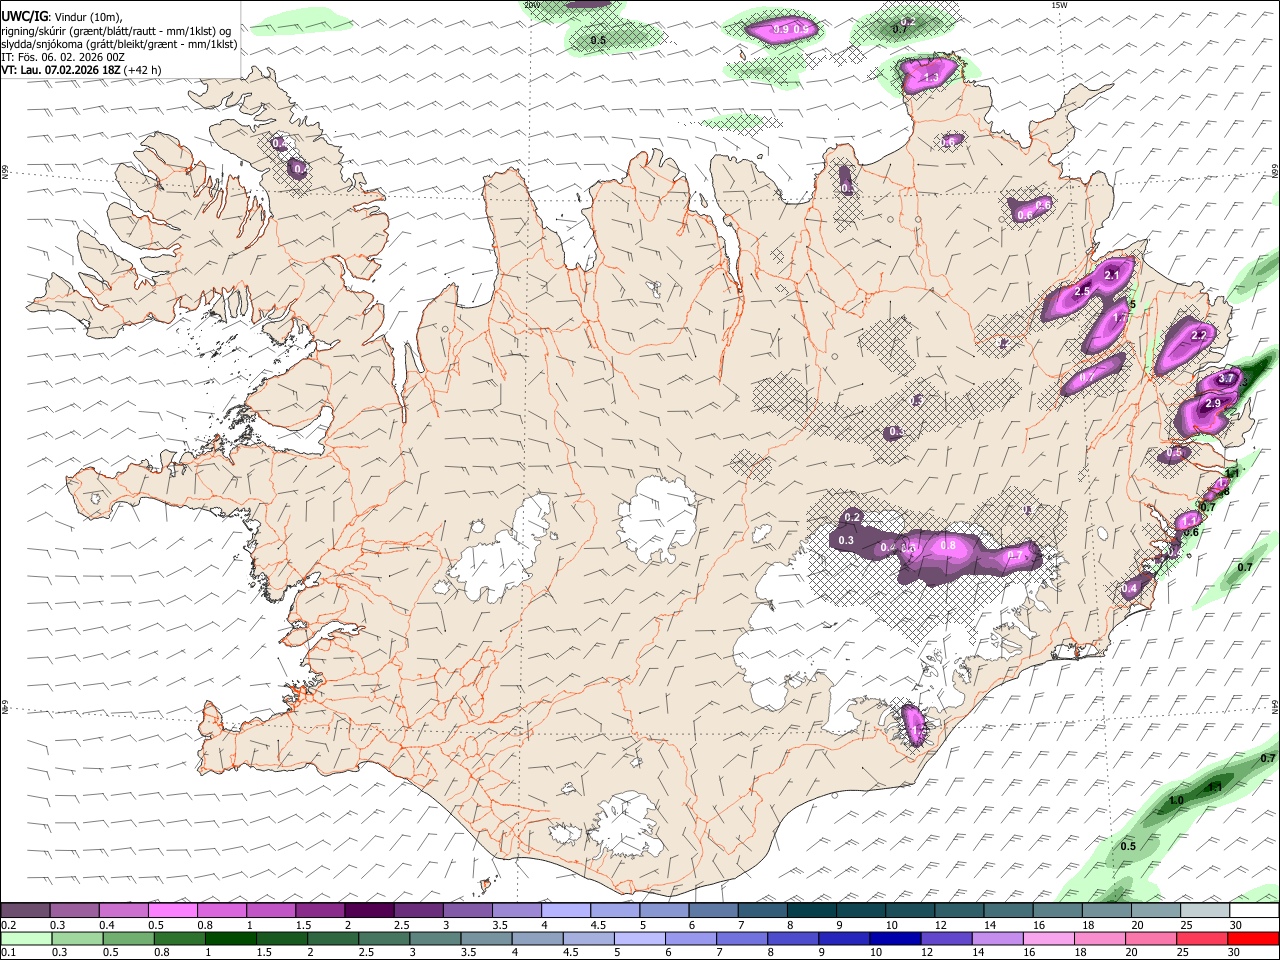Click the '2.2' snowfall value near the east coast
The width and height of the screenshot is (1280, 960).
[x=1200, y=334]
